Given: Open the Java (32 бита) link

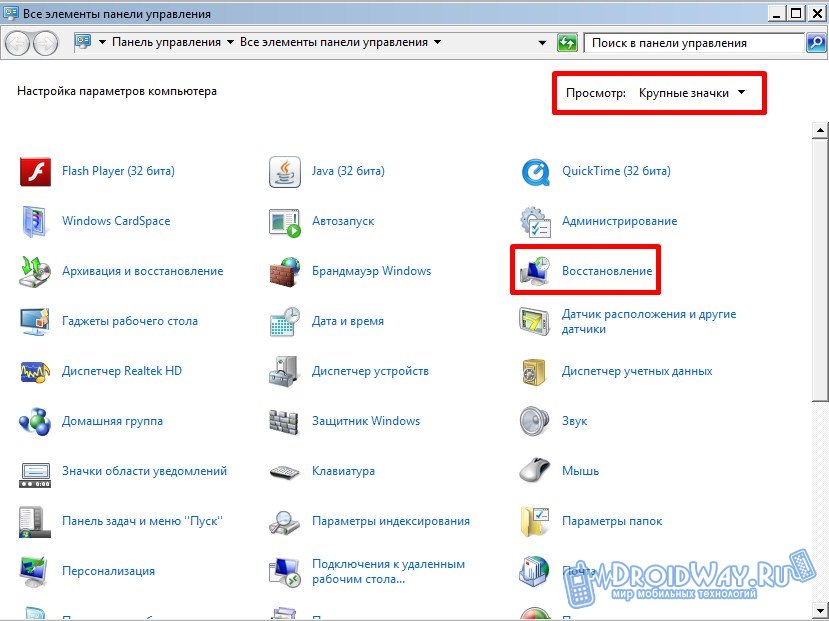Looking at the screenshot, I should click(348, 171).
